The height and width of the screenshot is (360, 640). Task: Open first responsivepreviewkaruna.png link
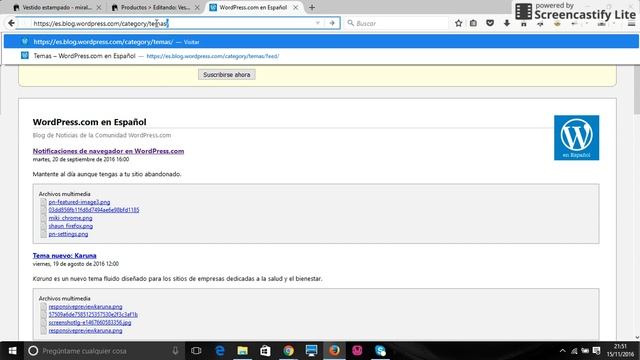coord(85,307)
